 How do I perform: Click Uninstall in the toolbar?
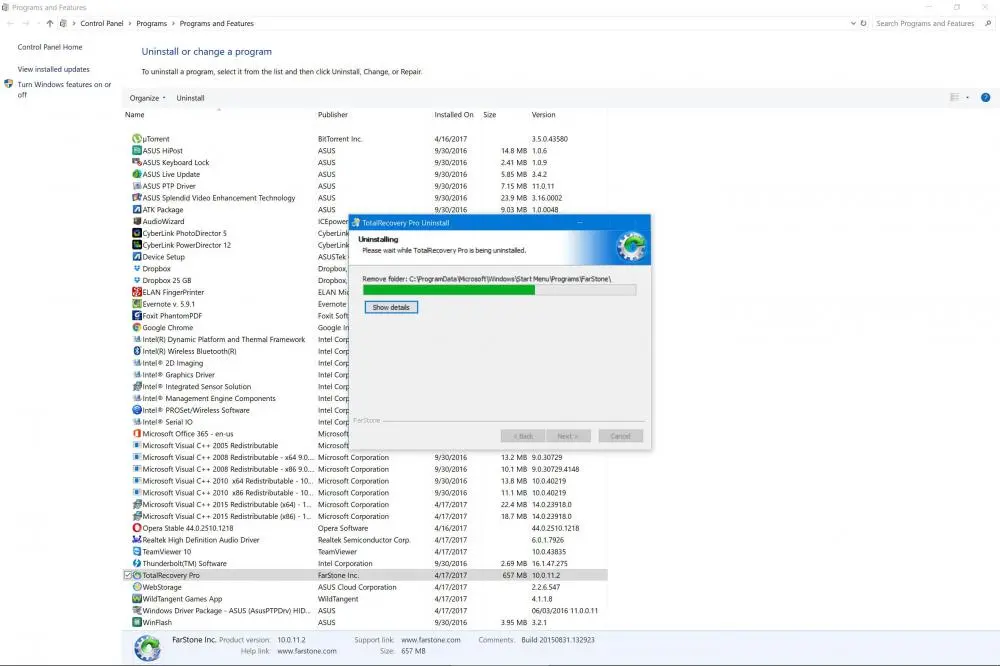190,98
